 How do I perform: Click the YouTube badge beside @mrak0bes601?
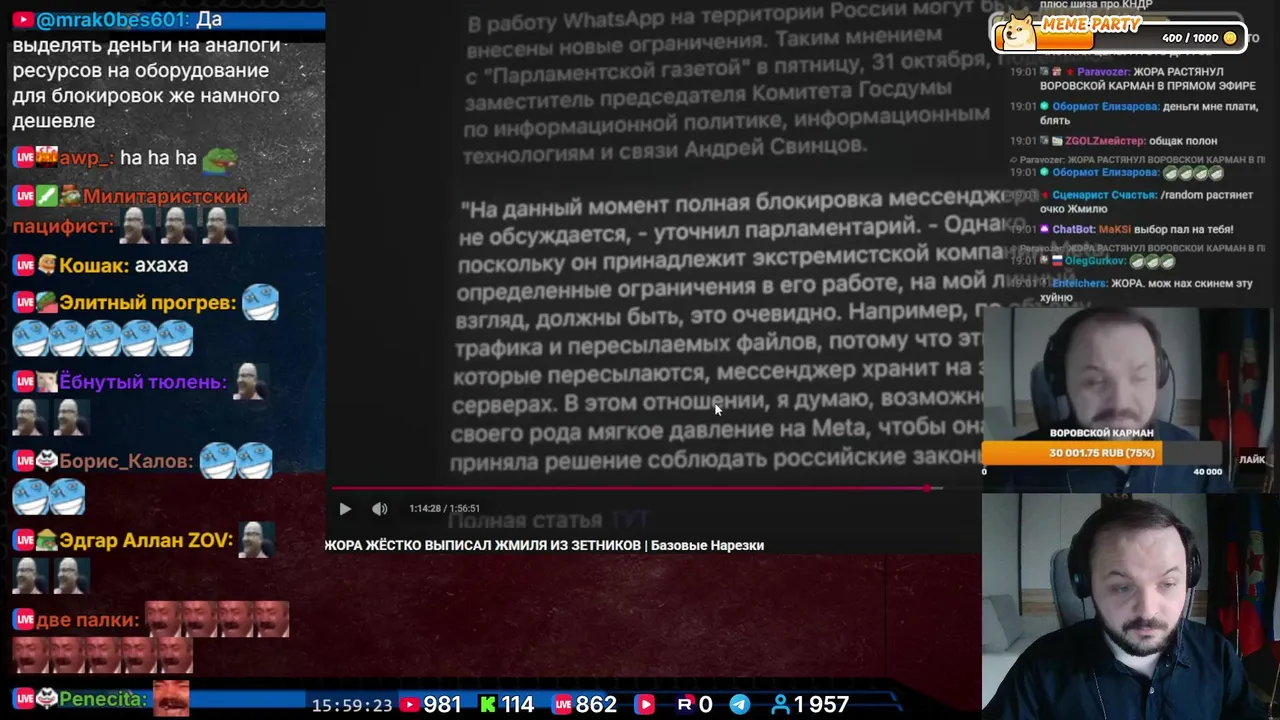22,20
